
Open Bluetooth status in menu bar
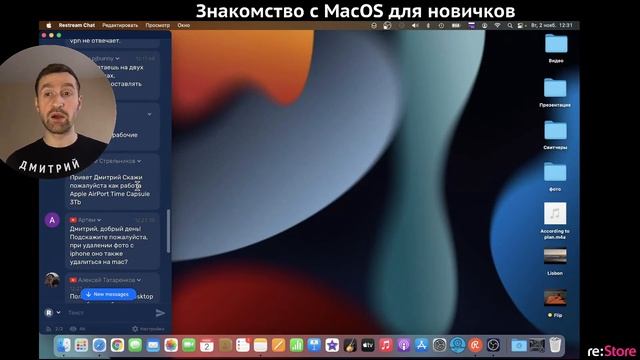click(428, 25)
